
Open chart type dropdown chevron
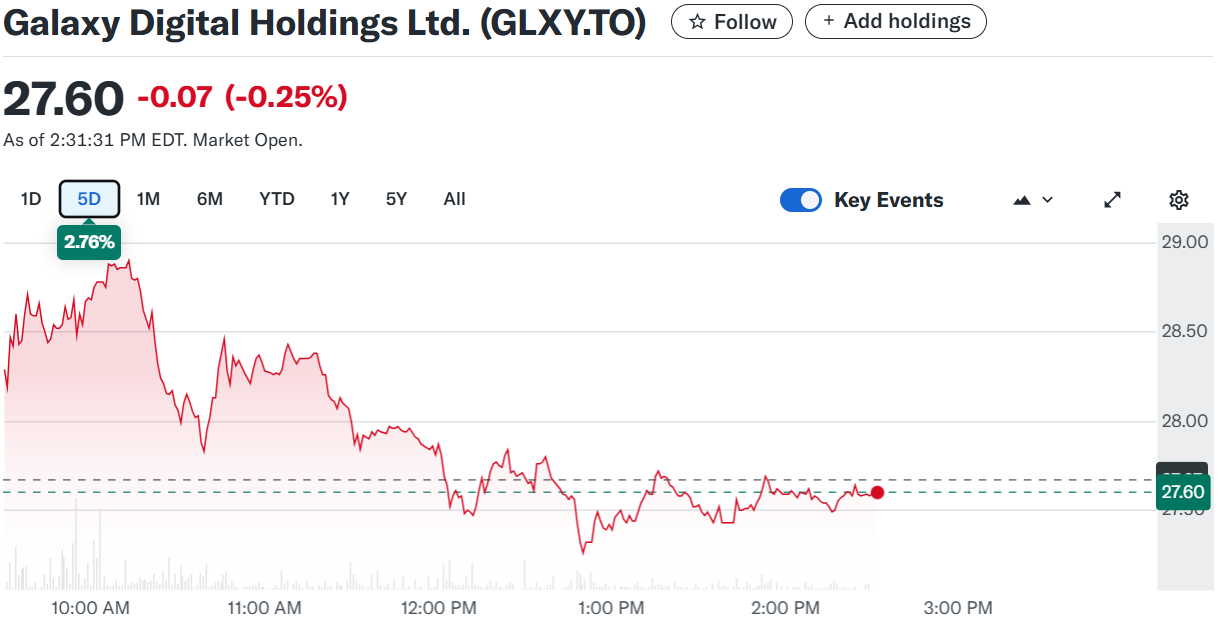1047,200
